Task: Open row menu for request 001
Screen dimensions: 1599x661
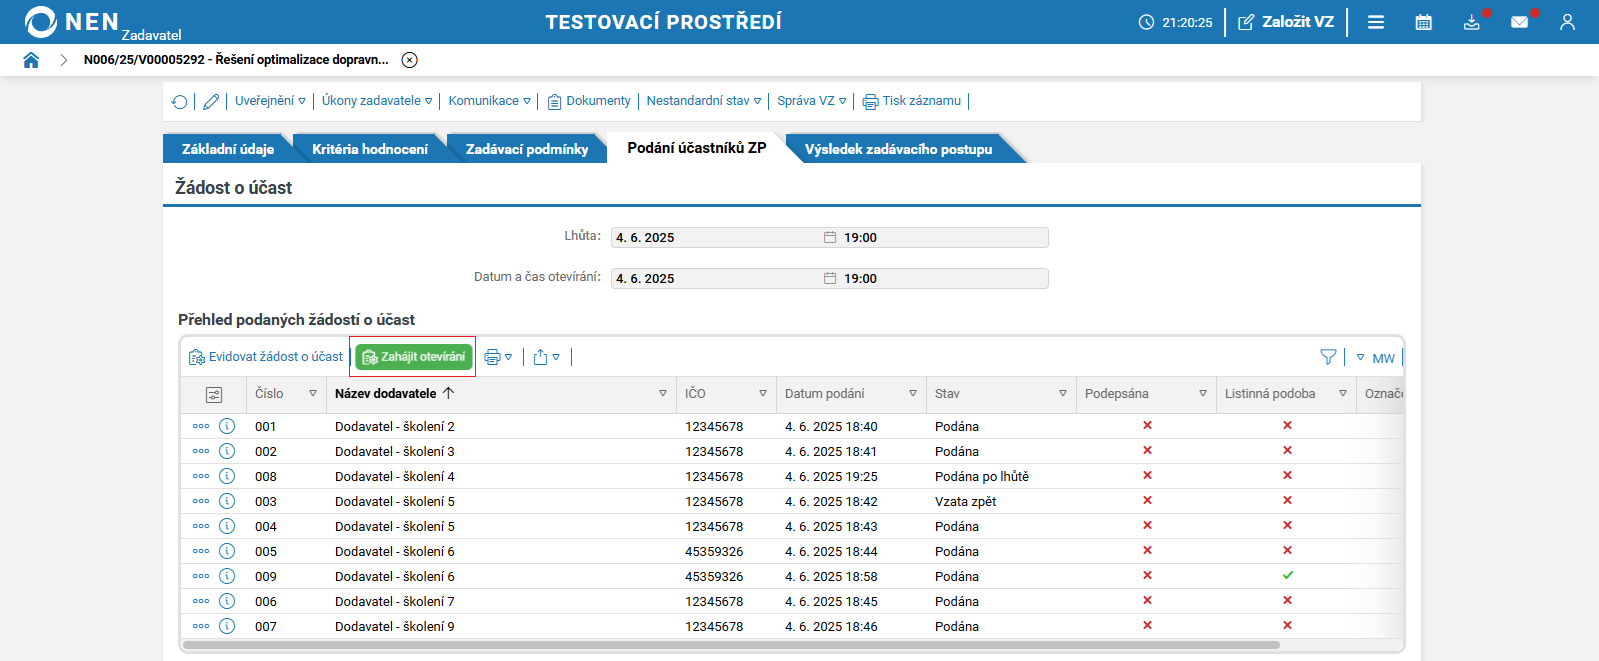Action: [x=201, y=426]
